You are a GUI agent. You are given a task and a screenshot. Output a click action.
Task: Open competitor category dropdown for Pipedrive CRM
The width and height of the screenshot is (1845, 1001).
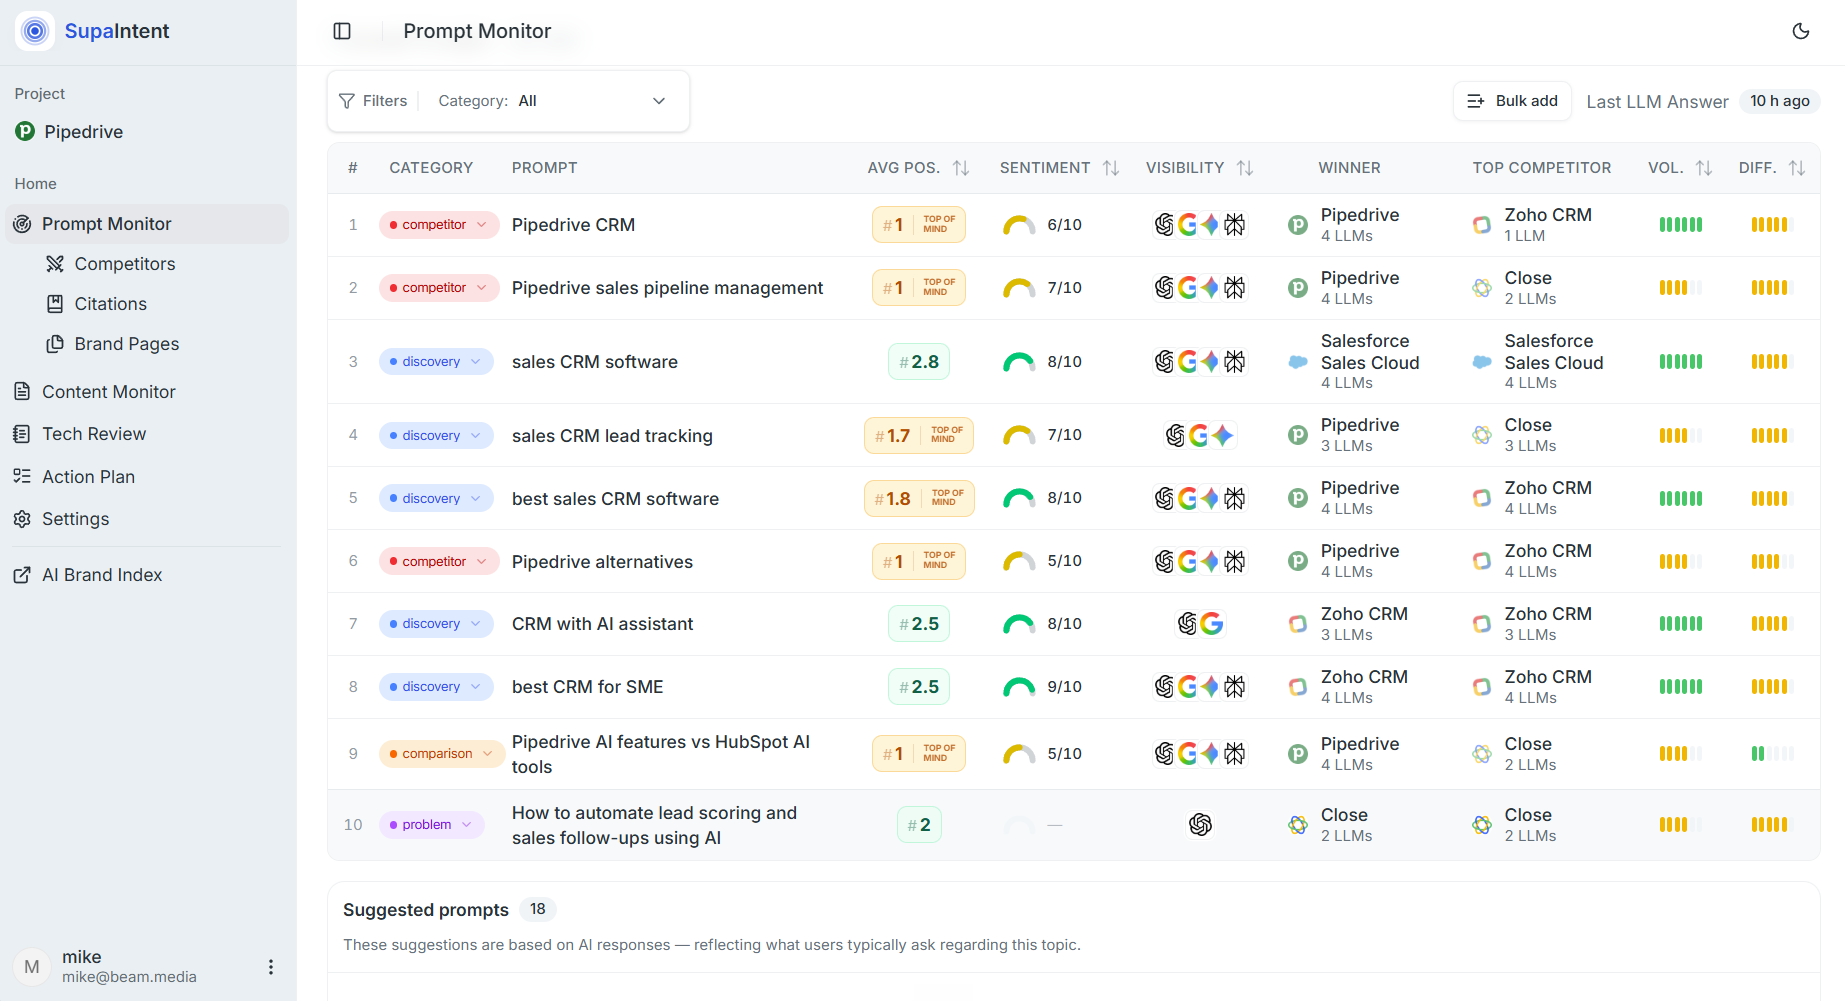point(439,225)
